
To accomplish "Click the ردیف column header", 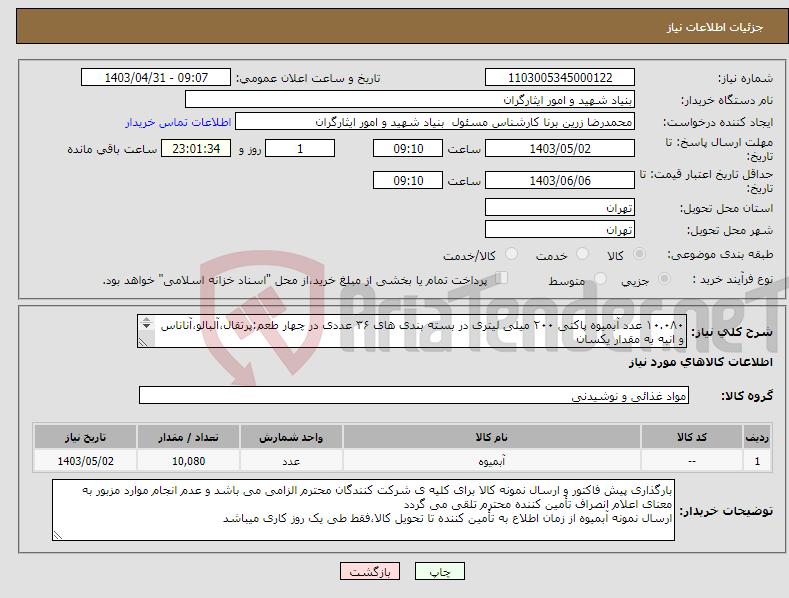I will 757,437.
